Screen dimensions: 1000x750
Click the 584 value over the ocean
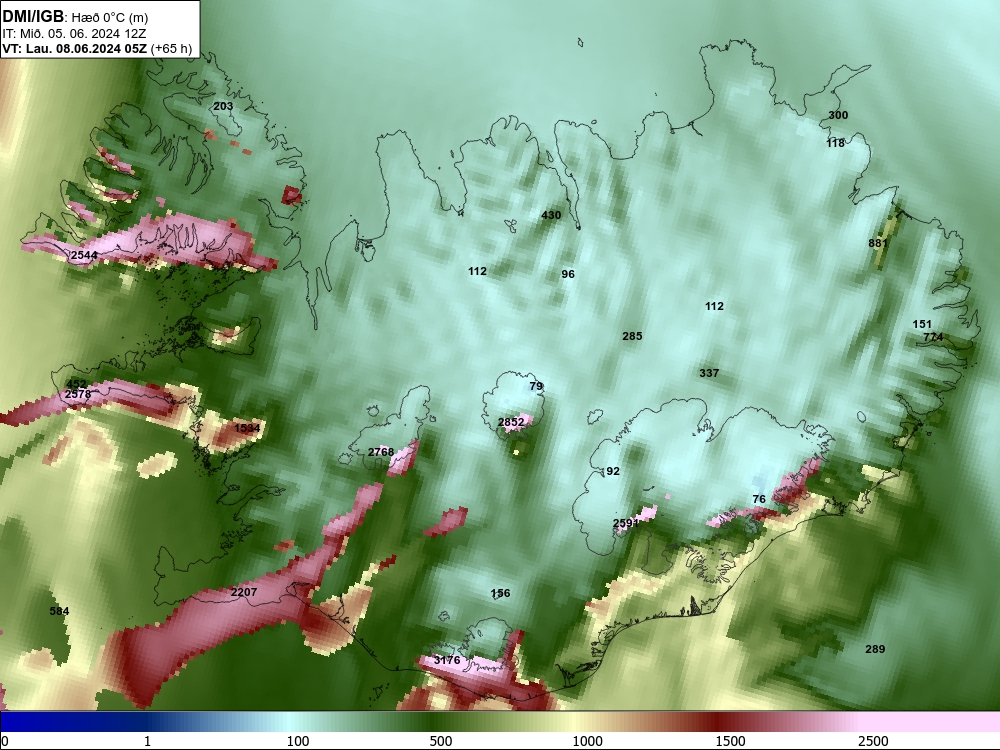(x=59, y=611)
